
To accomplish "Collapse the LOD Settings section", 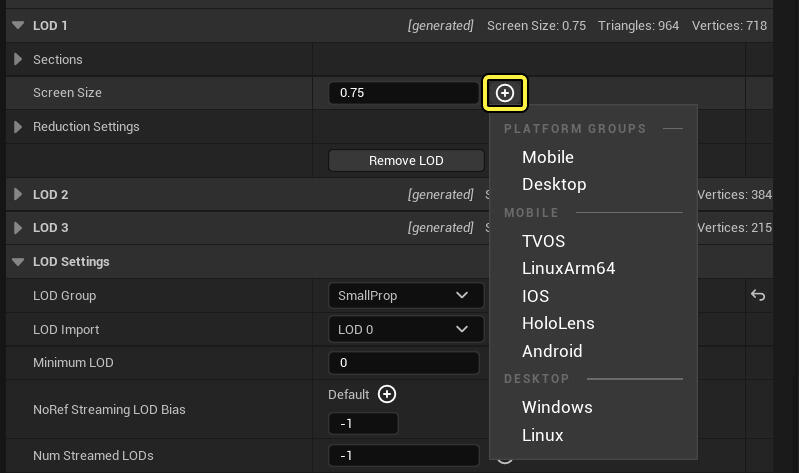I will pos(18,262).
